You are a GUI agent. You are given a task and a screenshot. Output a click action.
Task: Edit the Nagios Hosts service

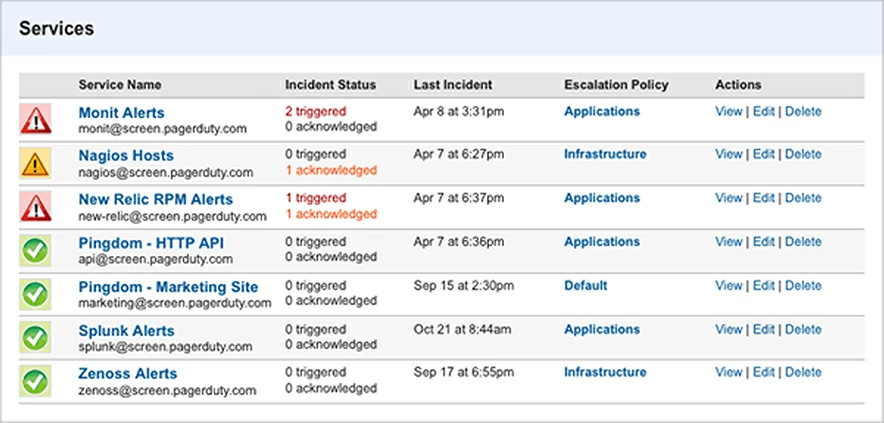tap(764, 154)
